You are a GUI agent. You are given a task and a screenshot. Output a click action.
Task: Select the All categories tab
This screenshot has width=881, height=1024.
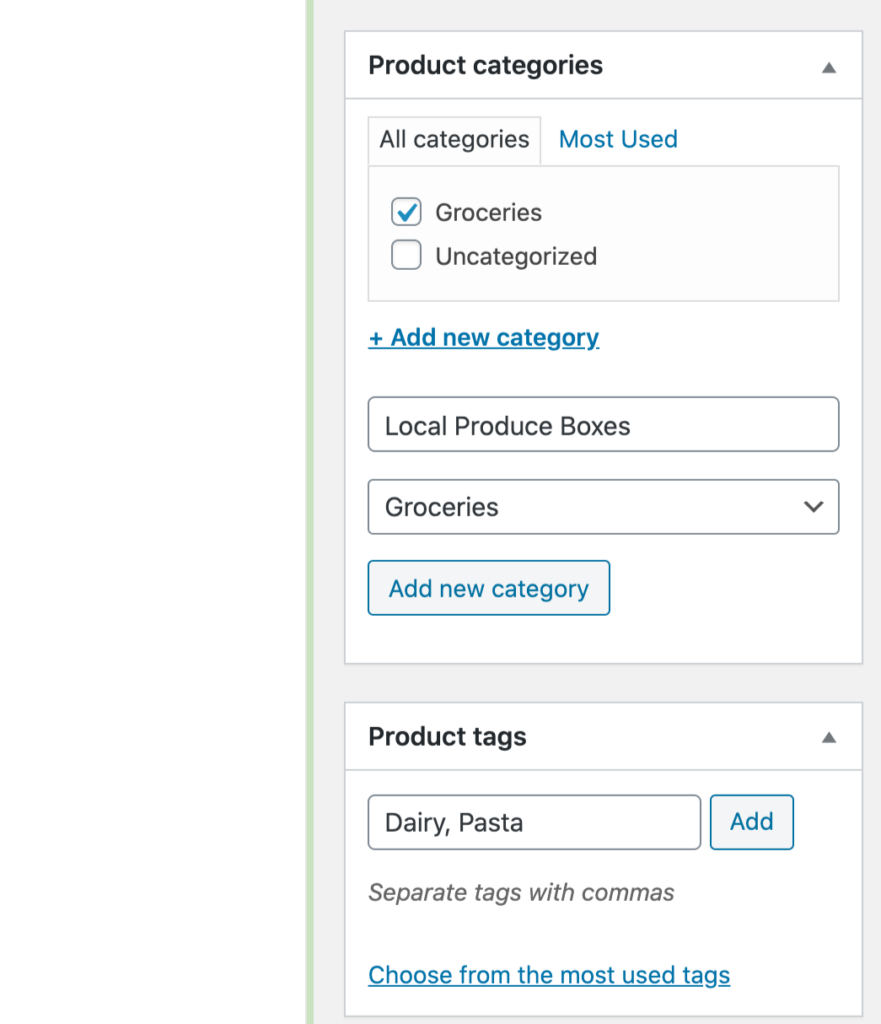click(x=454, y=139)
